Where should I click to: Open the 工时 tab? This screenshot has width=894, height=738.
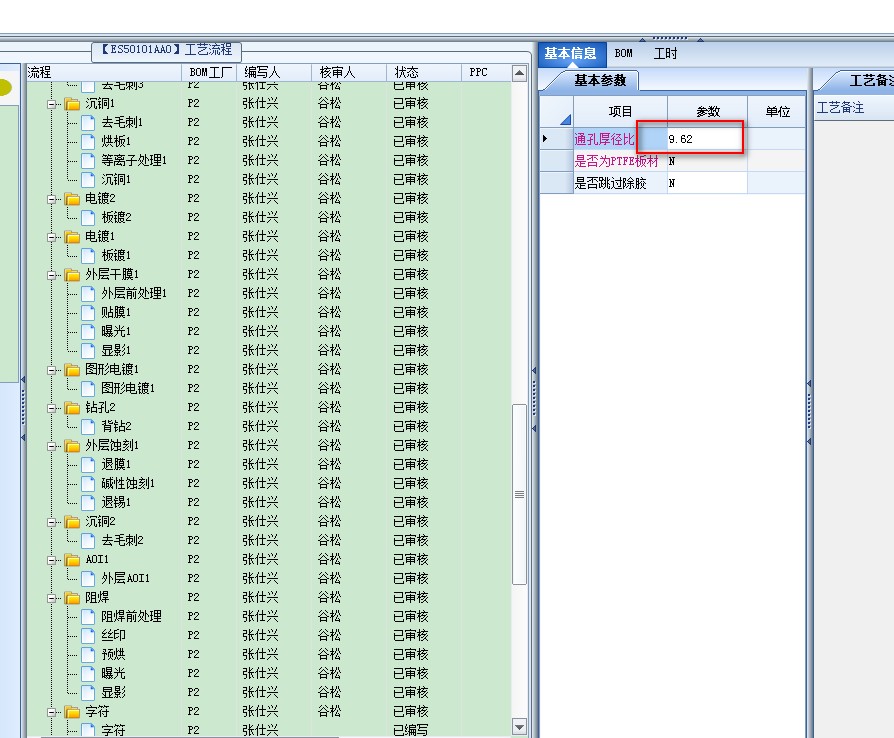point(665,54)
